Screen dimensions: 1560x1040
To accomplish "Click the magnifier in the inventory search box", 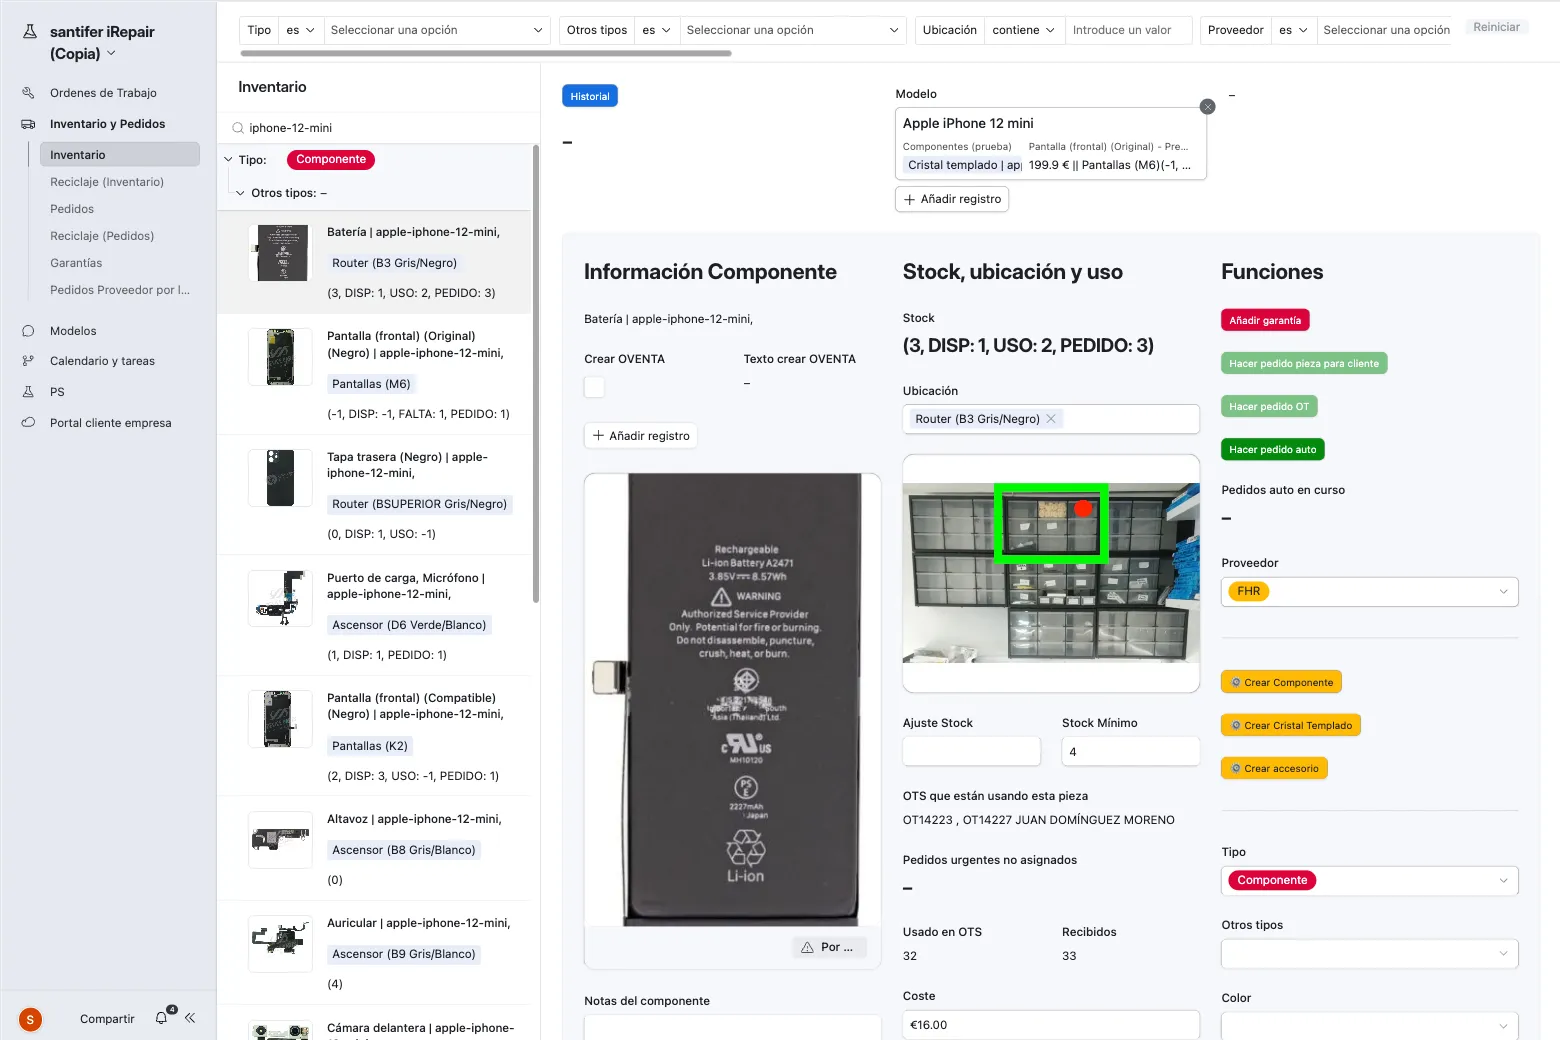I will coord(237,127).
